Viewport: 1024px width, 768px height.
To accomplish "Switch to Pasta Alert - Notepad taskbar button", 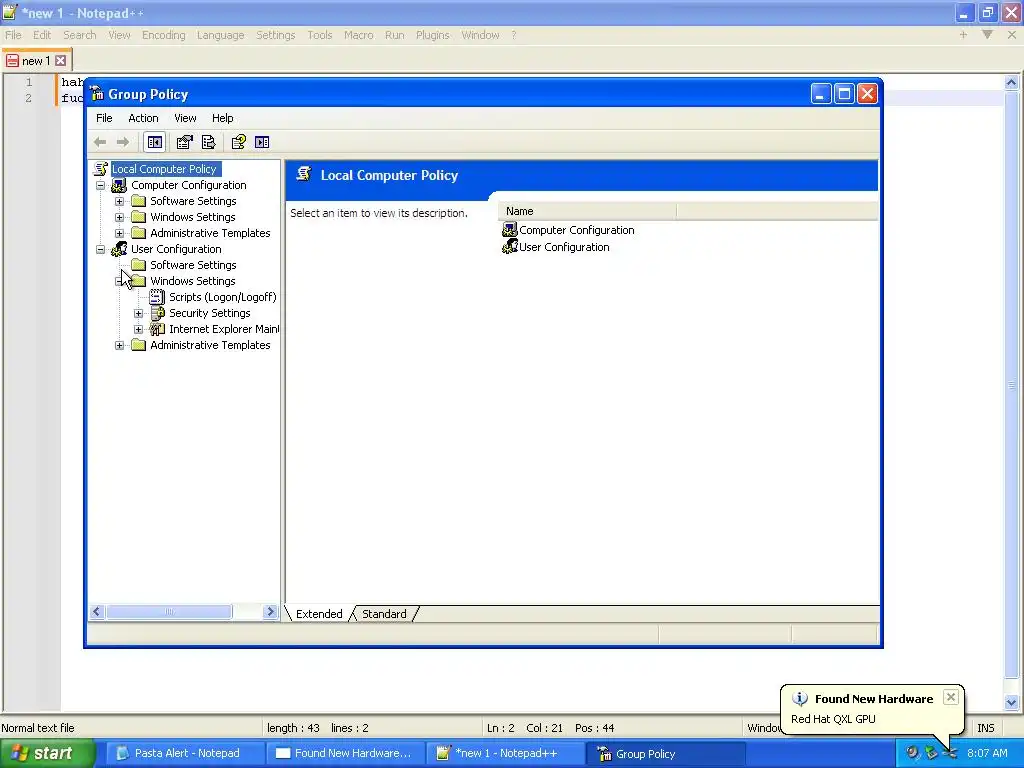I will (183, 754).
